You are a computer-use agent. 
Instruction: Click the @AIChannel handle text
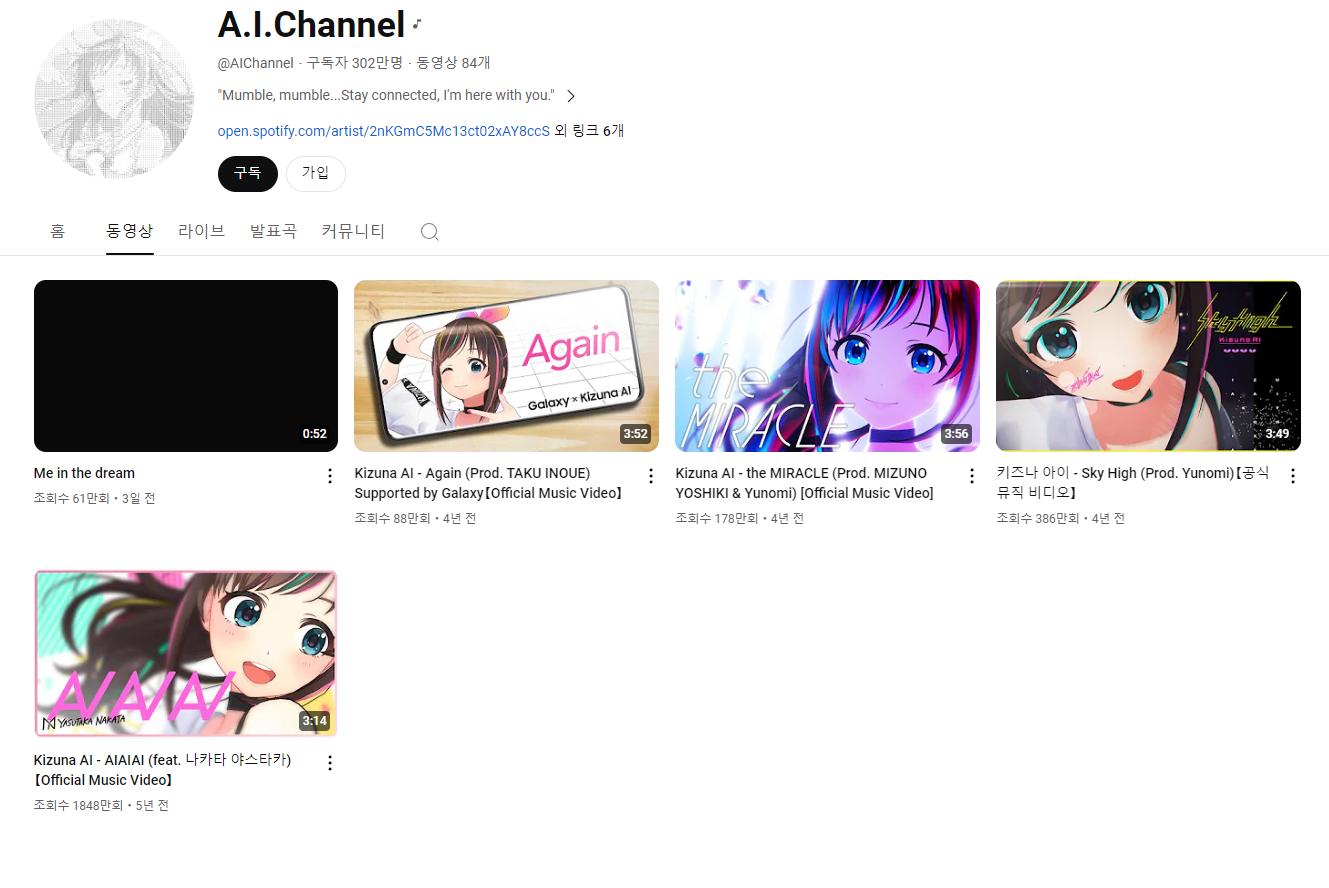click(256, 63)
